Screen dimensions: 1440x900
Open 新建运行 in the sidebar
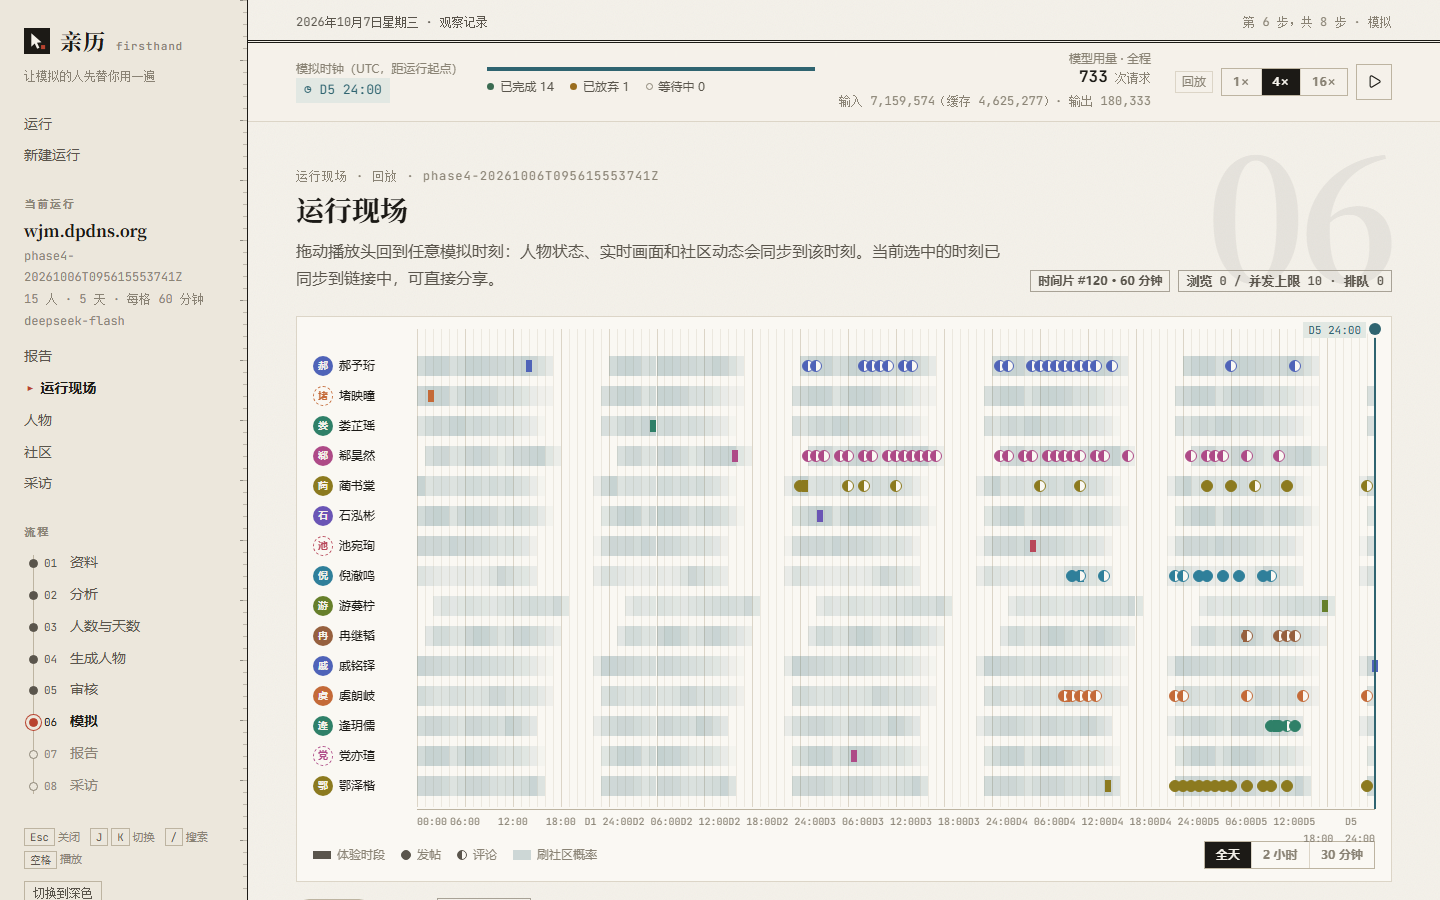click(52, 155)
